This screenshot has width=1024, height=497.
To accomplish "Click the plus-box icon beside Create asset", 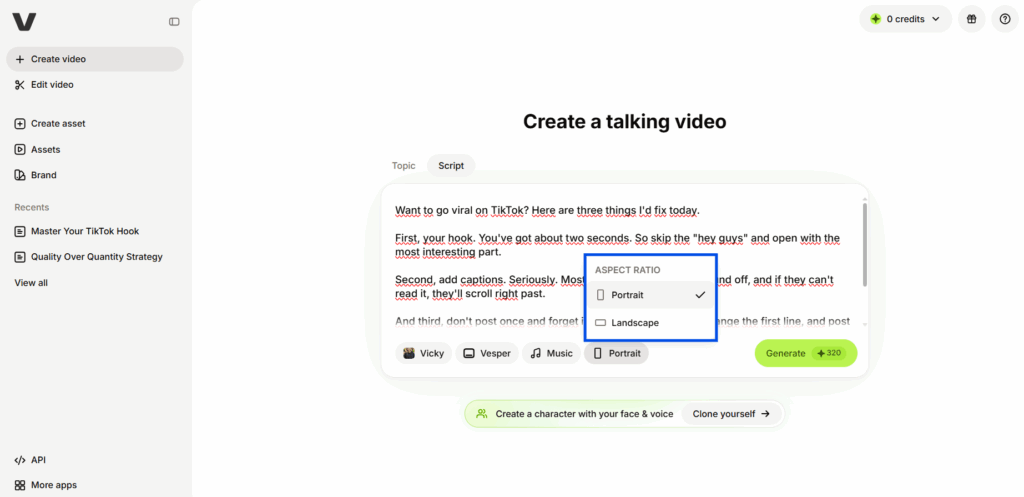I will [x=20, y=123].
